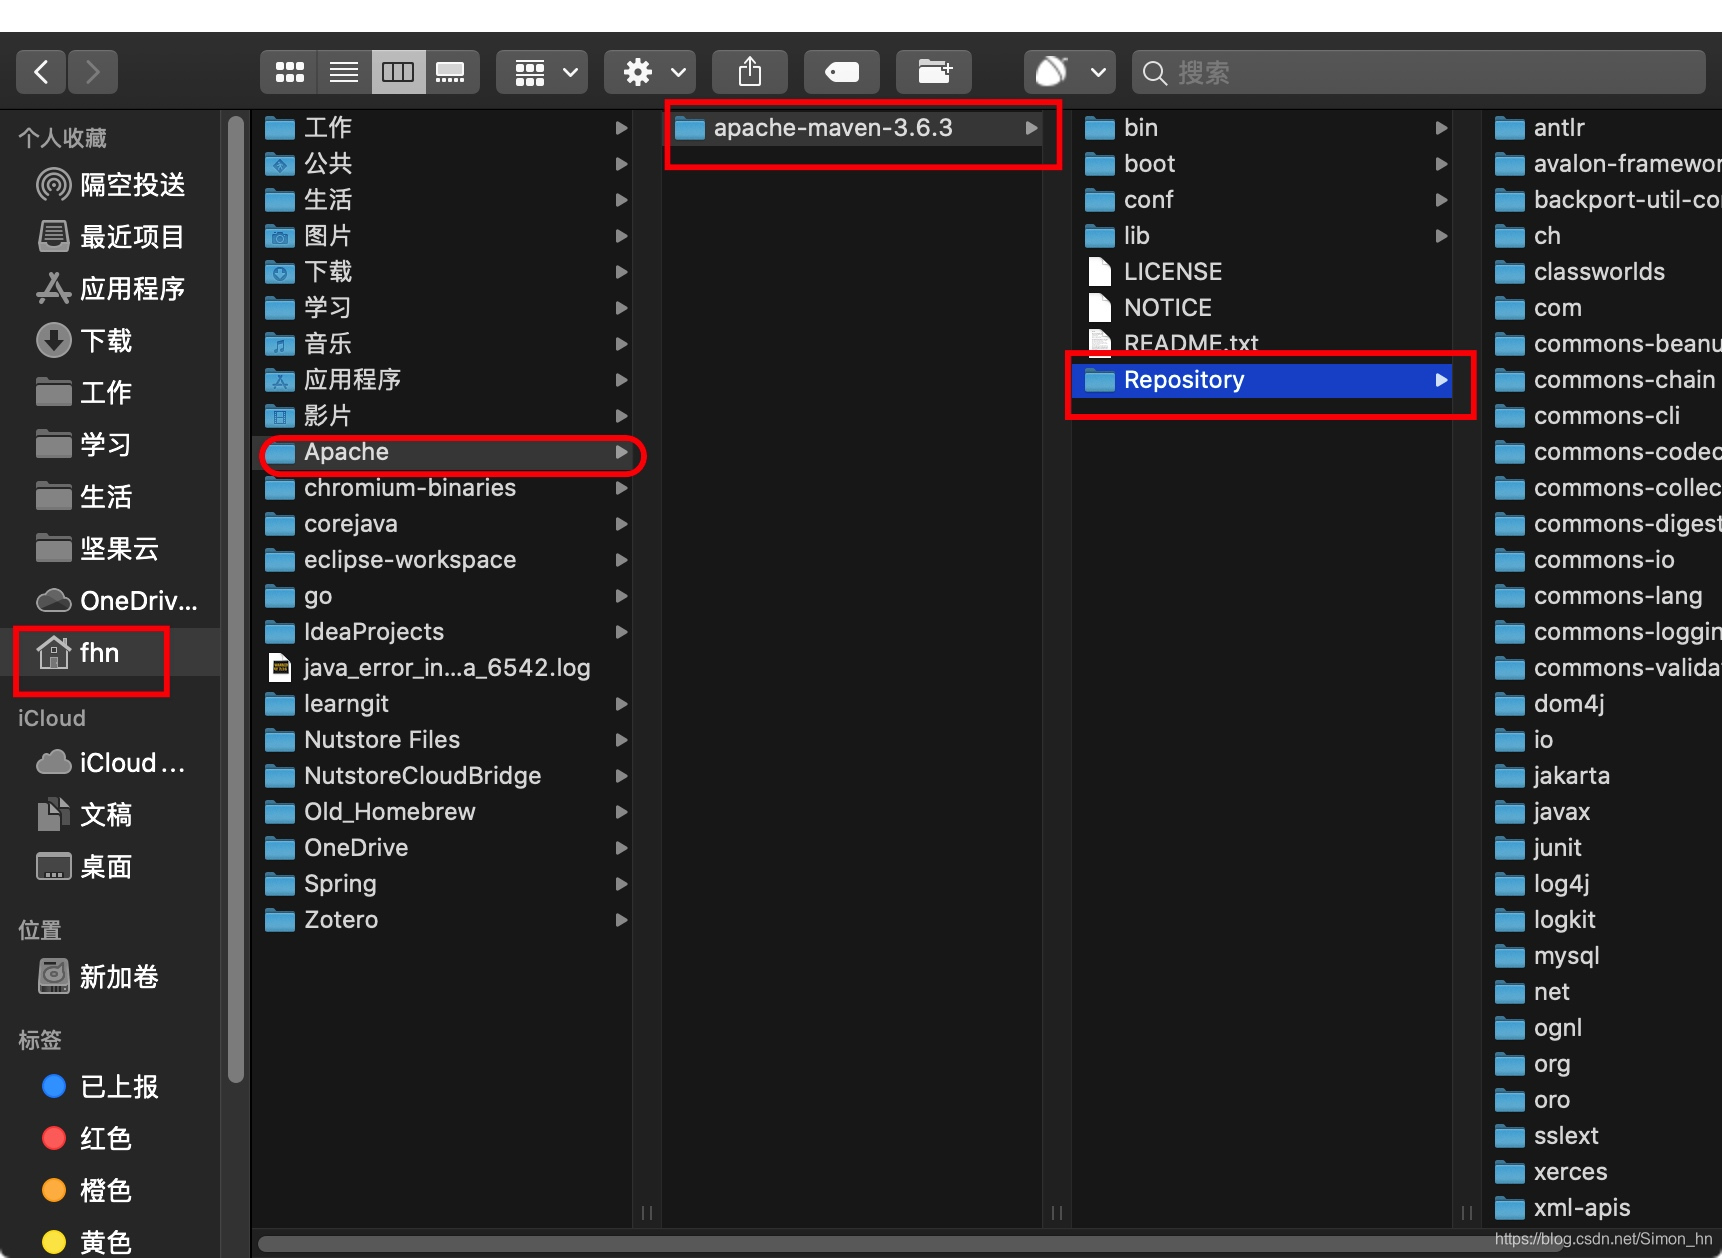Switch to icon grid view
The width and height of the screenshot is (1722, 1258).
click(x=290, y=72)
